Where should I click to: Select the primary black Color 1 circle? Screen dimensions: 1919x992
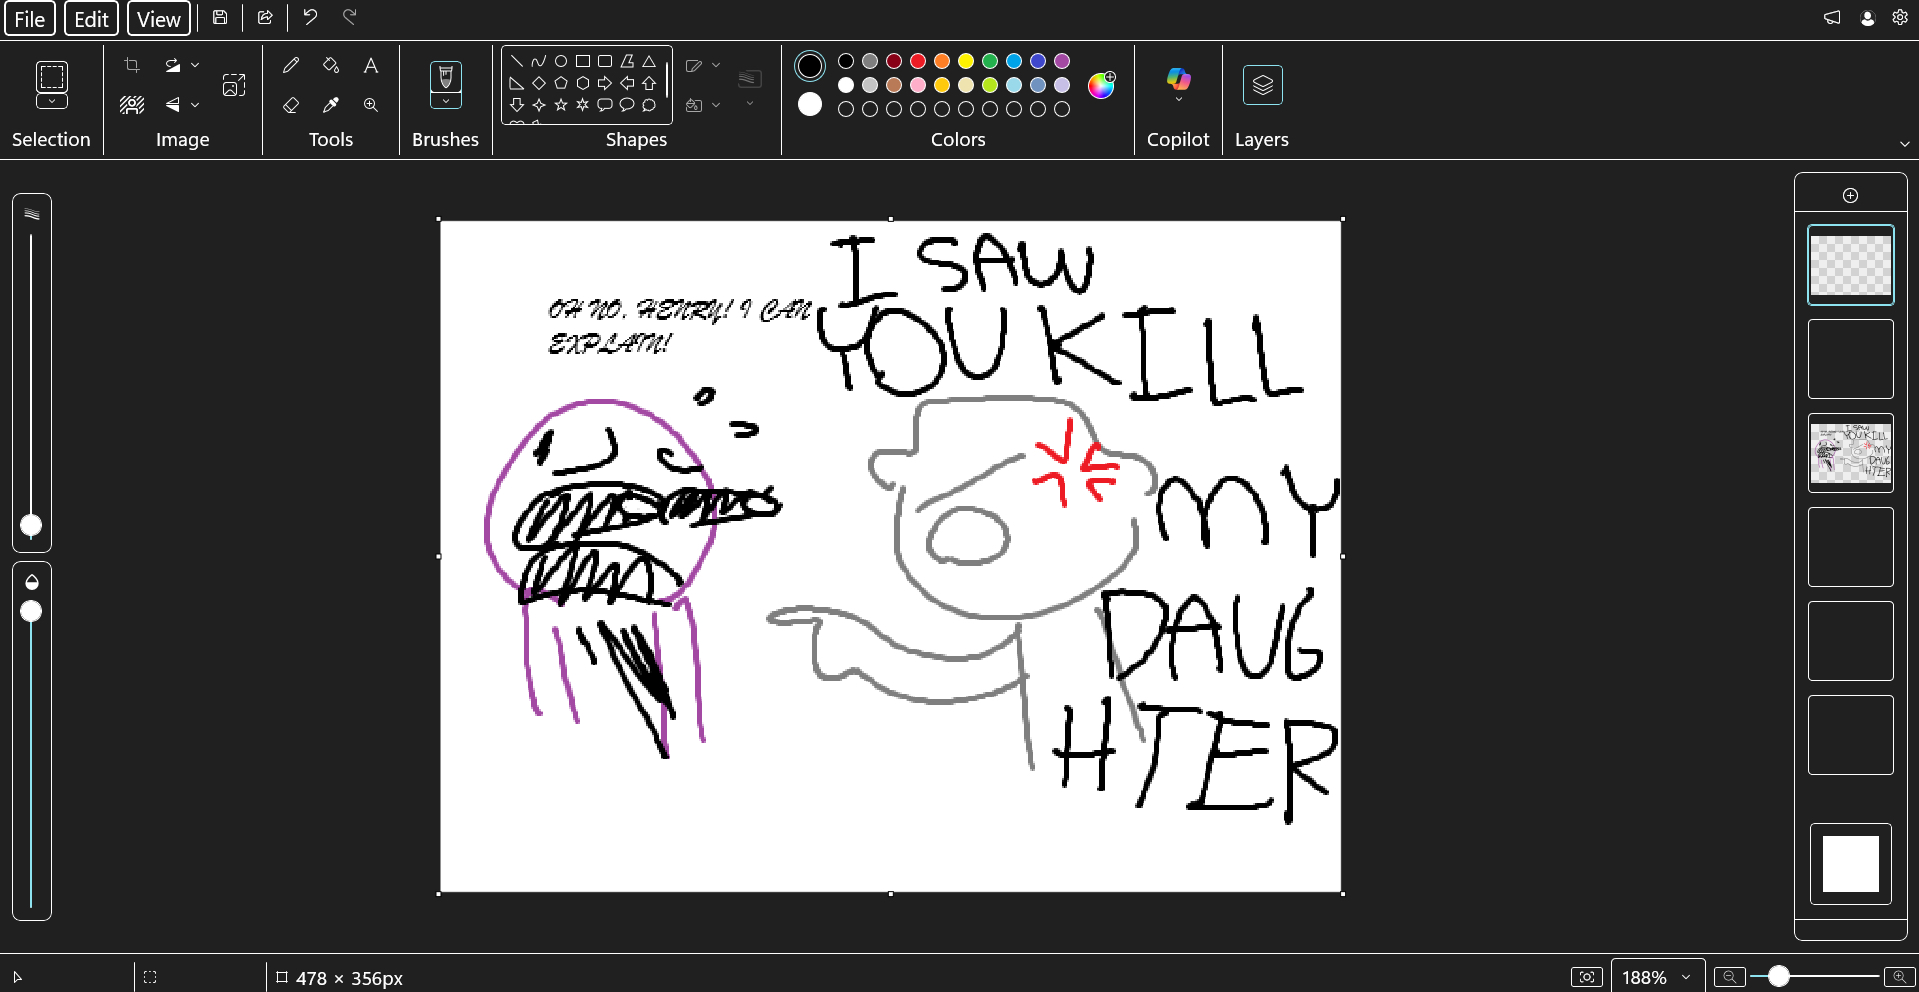tap(810, 67)
